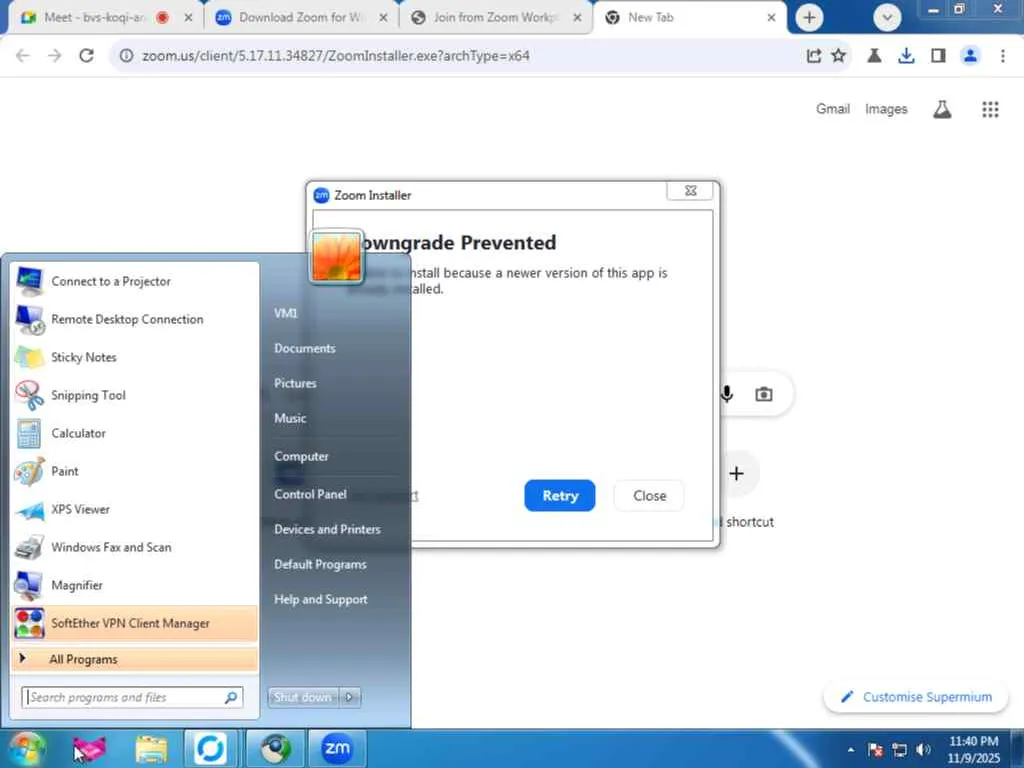The width and height of the screenshot is (1024, 768).
Task: Launch Remote Desktop Connection
Action: tap(135, 319)
